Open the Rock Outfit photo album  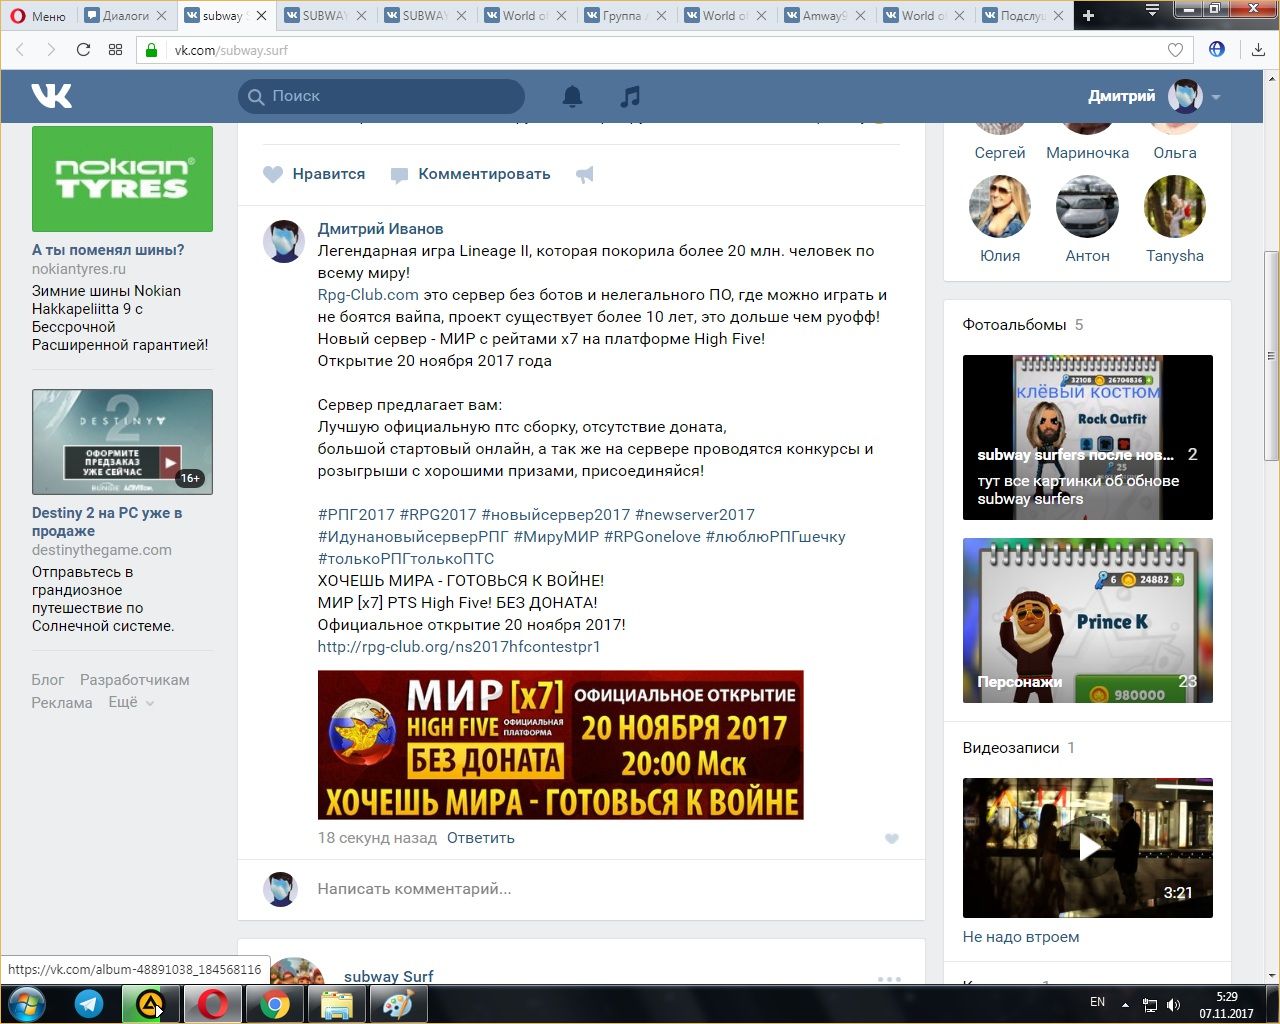pos(1088,437)
